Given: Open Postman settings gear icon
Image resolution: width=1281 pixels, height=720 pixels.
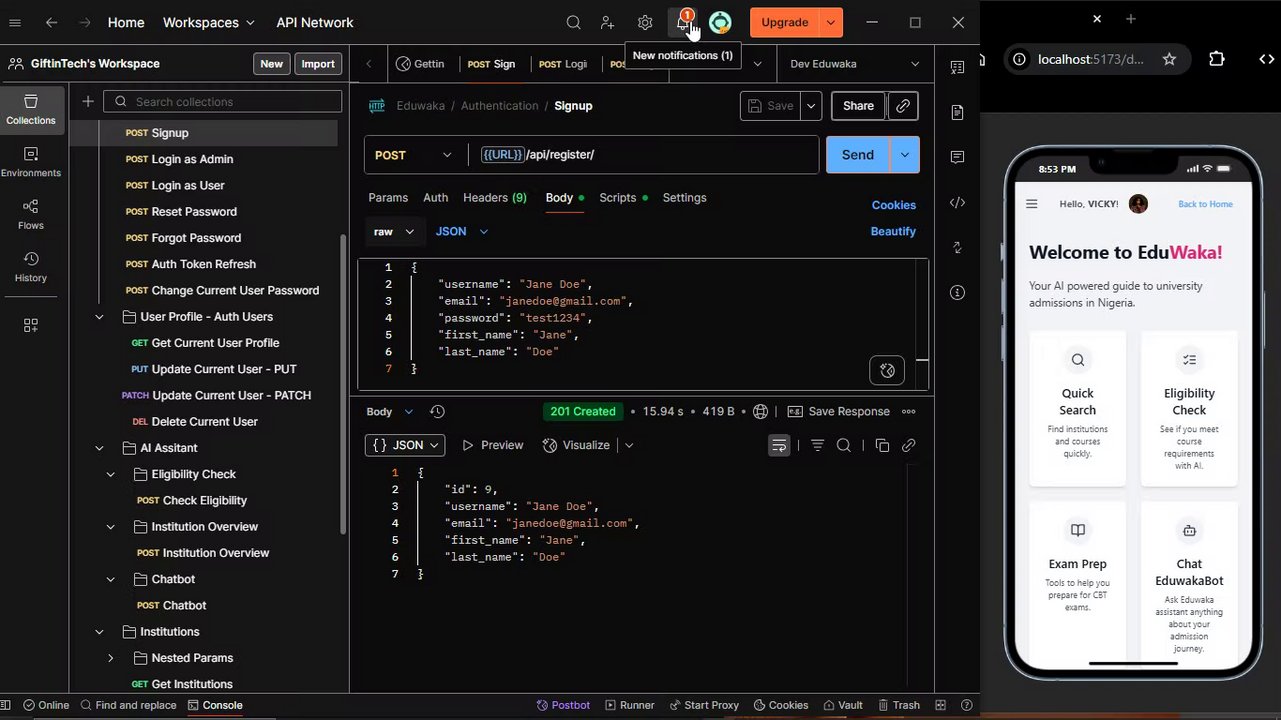Looking at the screenshot, I should [645, 22].
